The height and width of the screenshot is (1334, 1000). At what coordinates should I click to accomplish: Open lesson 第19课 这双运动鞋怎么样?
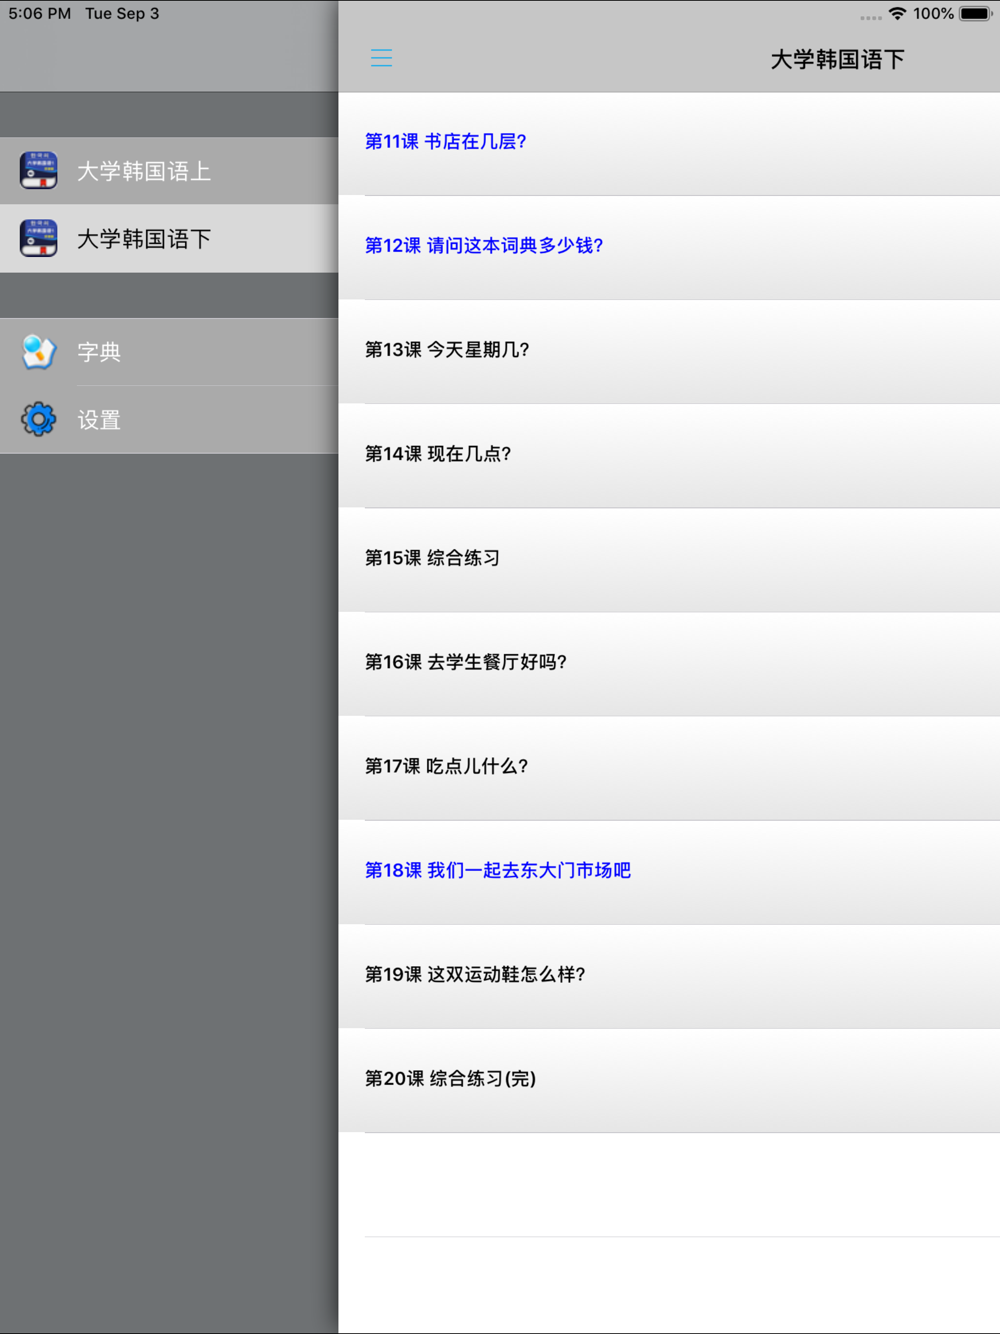tap(669, 975)
